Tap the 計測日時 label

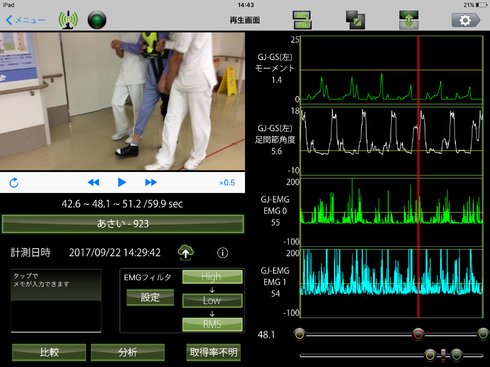click(x=31, y=253)
